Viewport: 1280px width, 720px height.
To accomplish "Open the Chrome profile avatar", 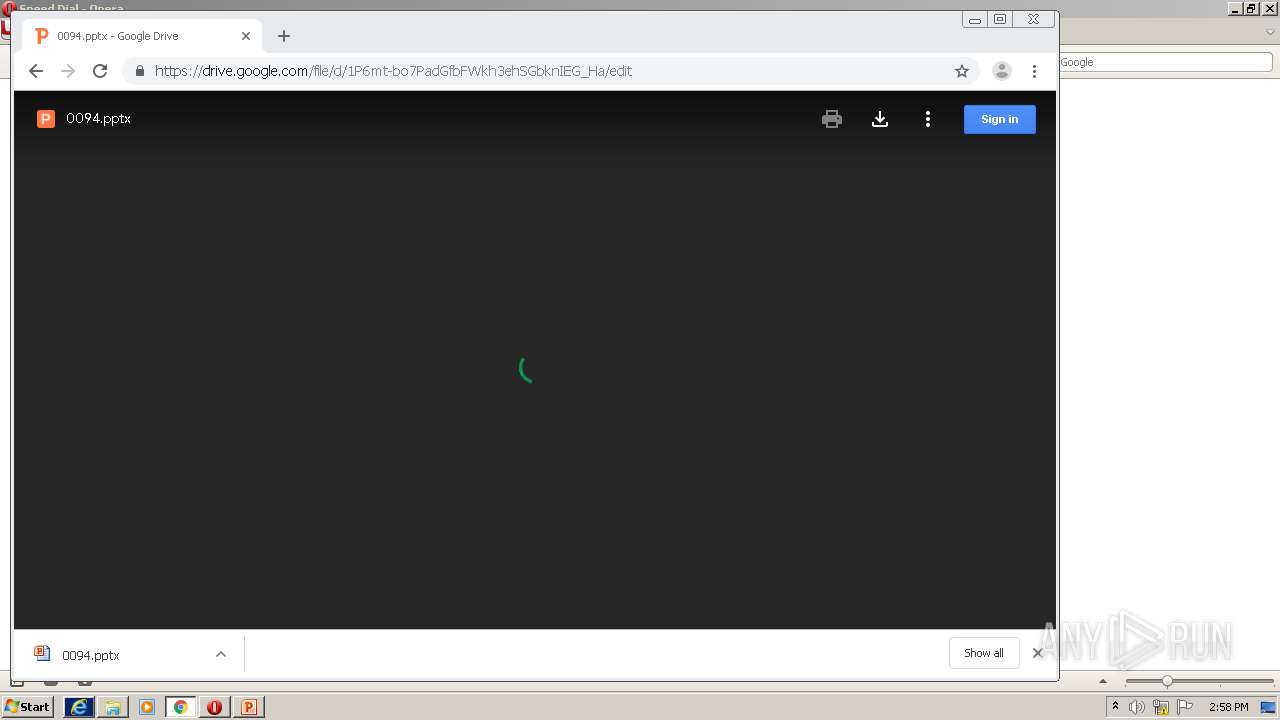I will point(1001,71).
